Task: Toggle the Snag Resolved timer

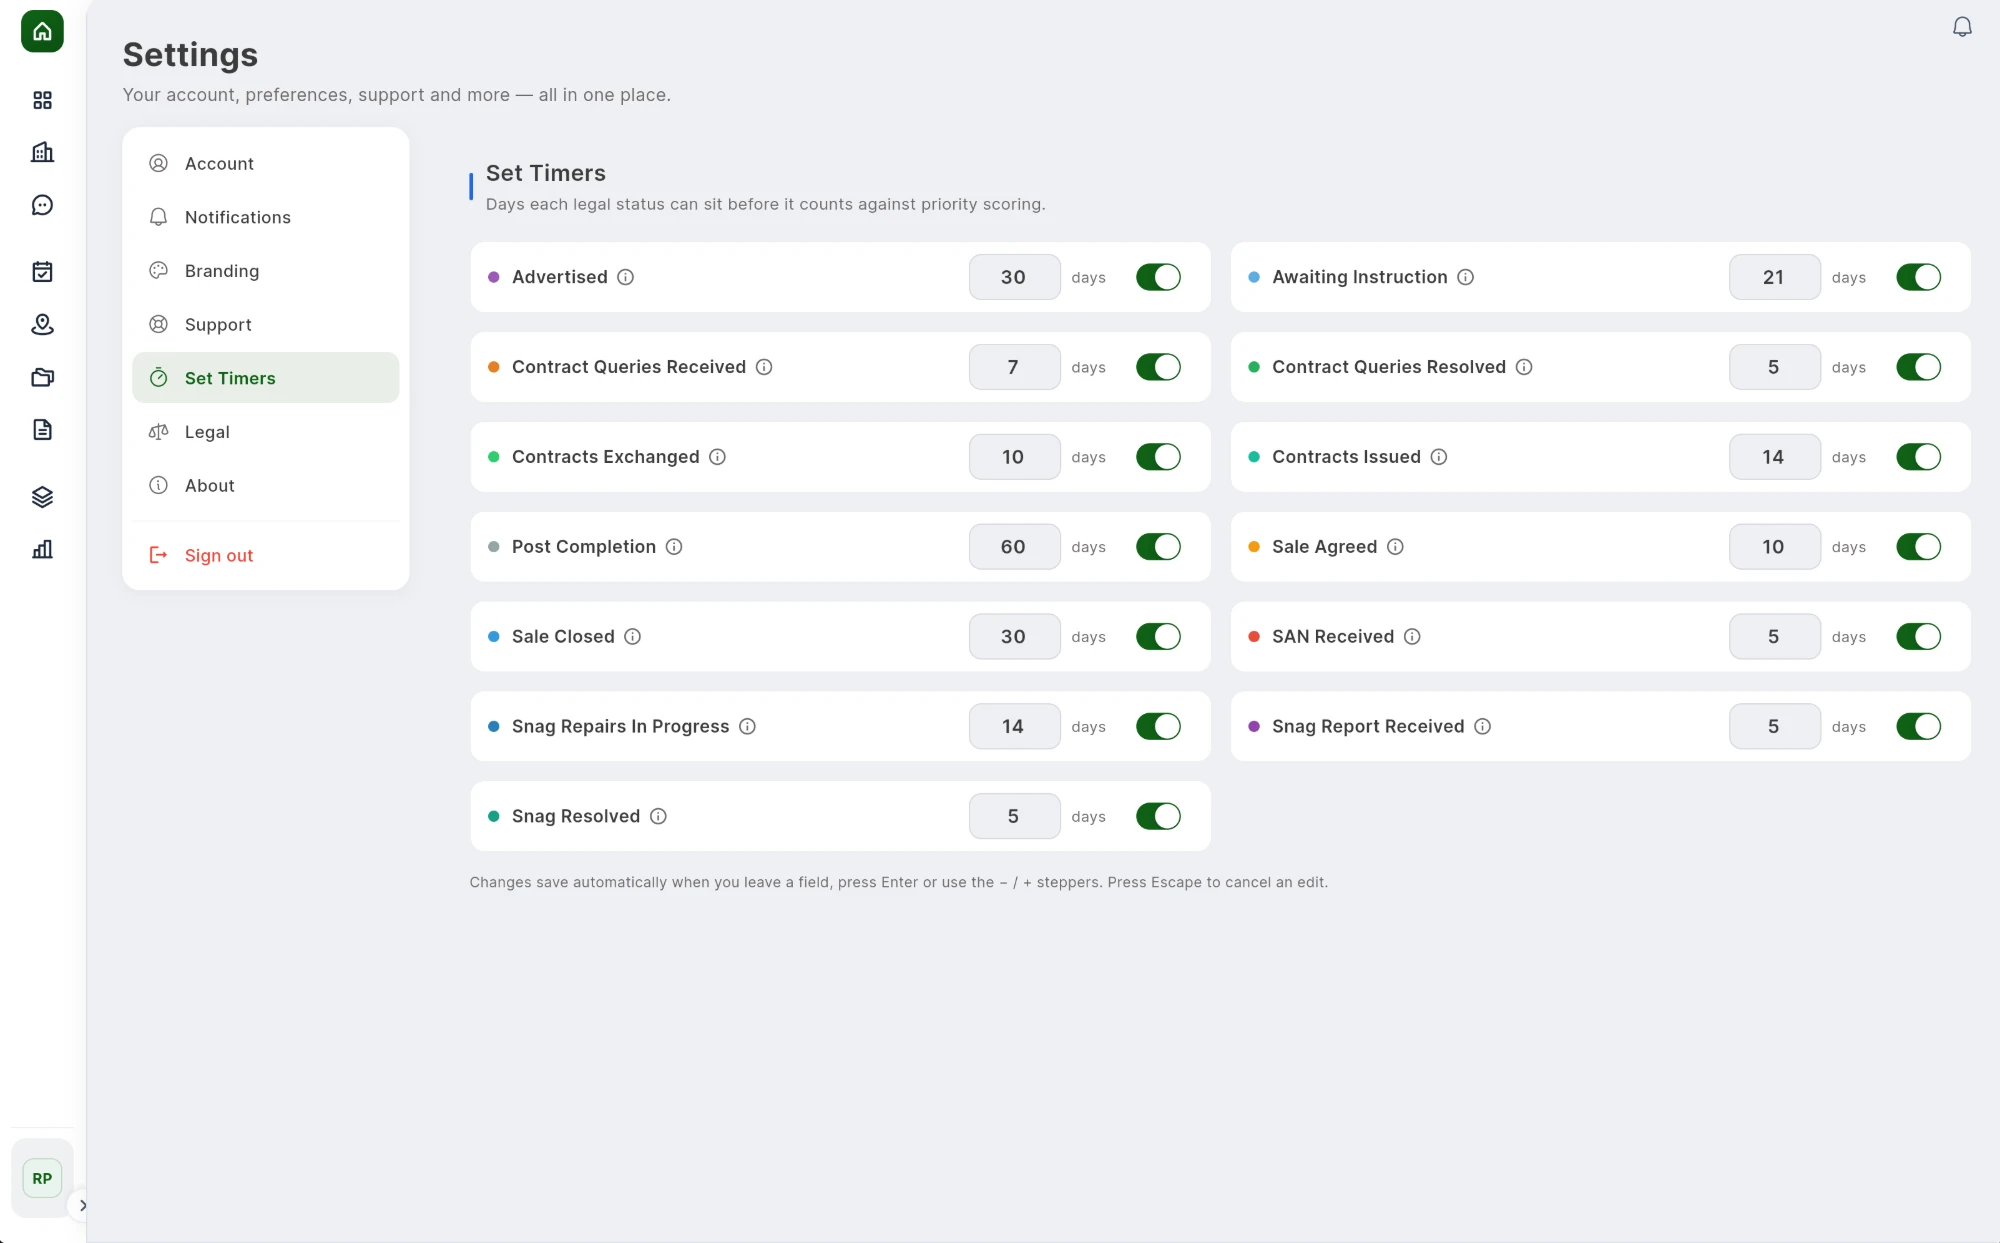Action: coord(1158,817)
